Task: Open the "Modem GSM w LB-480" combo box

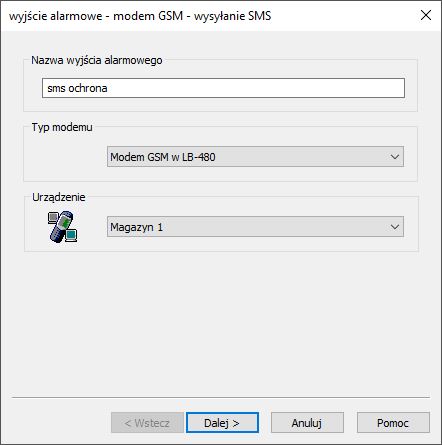Action: click(x=255, y=157)
